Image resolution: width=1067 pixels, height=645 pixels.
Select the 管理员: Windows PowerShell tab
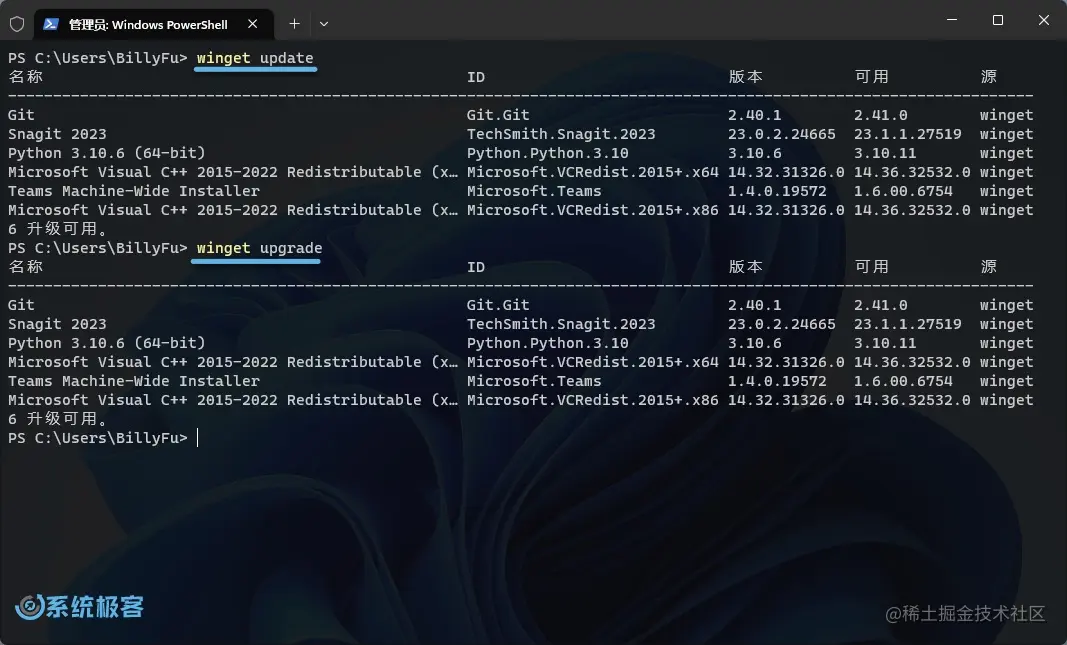pyautogui.click(x=154, y=24)
